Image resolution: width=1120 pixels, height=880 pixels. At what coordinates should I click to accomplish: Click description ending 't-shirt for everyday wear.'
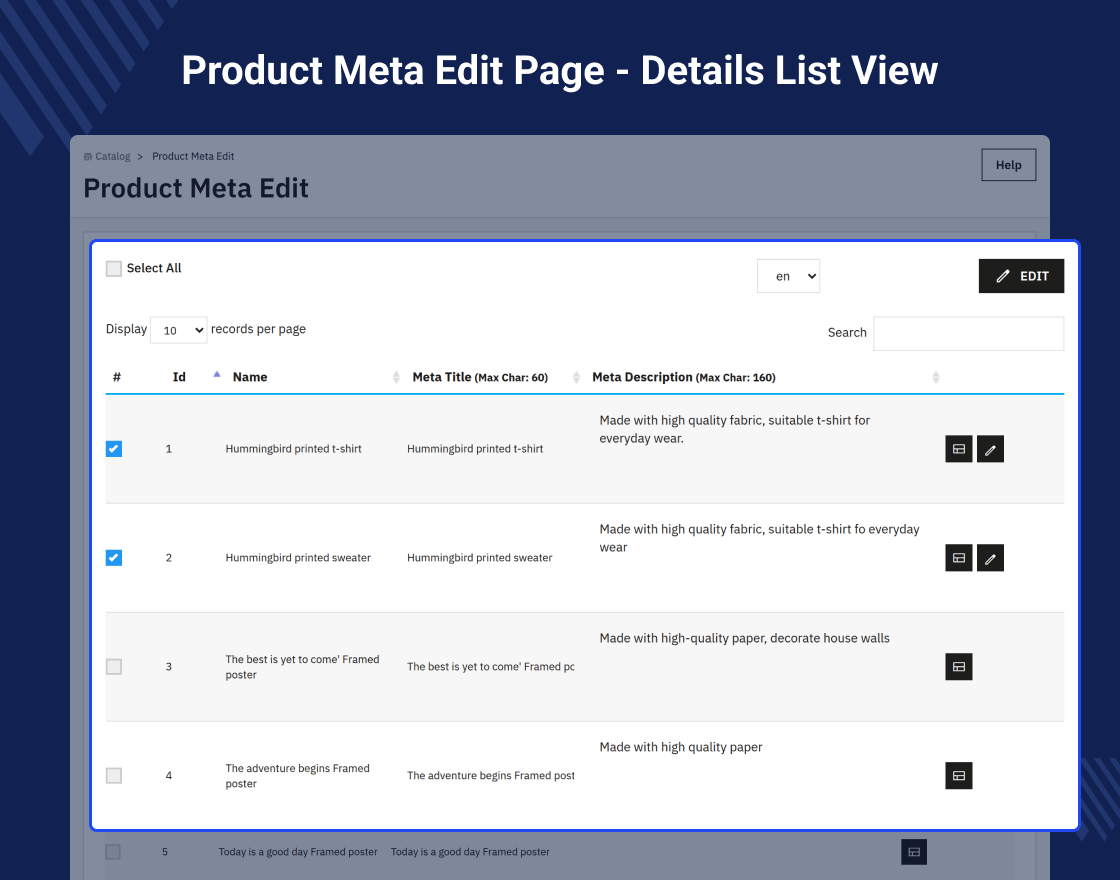734,429
